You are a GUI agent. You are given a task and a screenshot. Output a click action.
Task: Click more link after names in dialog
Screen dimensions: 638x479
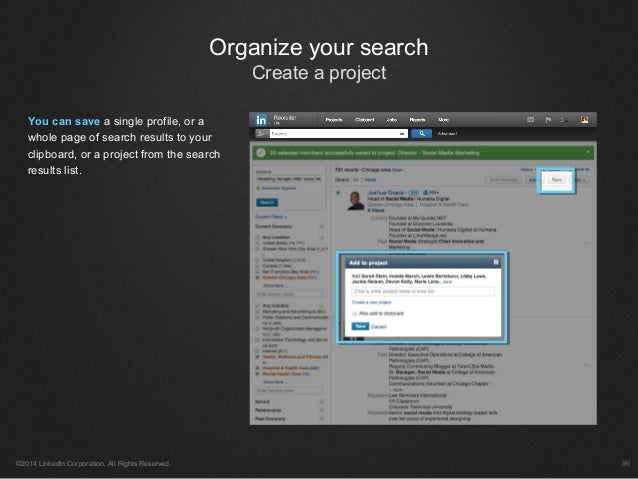[x=448, y=282]
